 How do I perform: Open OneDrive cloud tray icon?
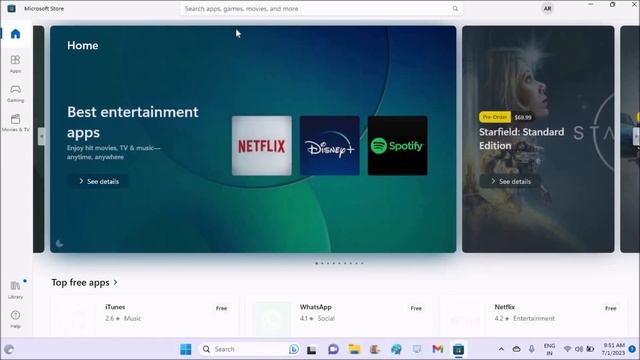(516, 349)
